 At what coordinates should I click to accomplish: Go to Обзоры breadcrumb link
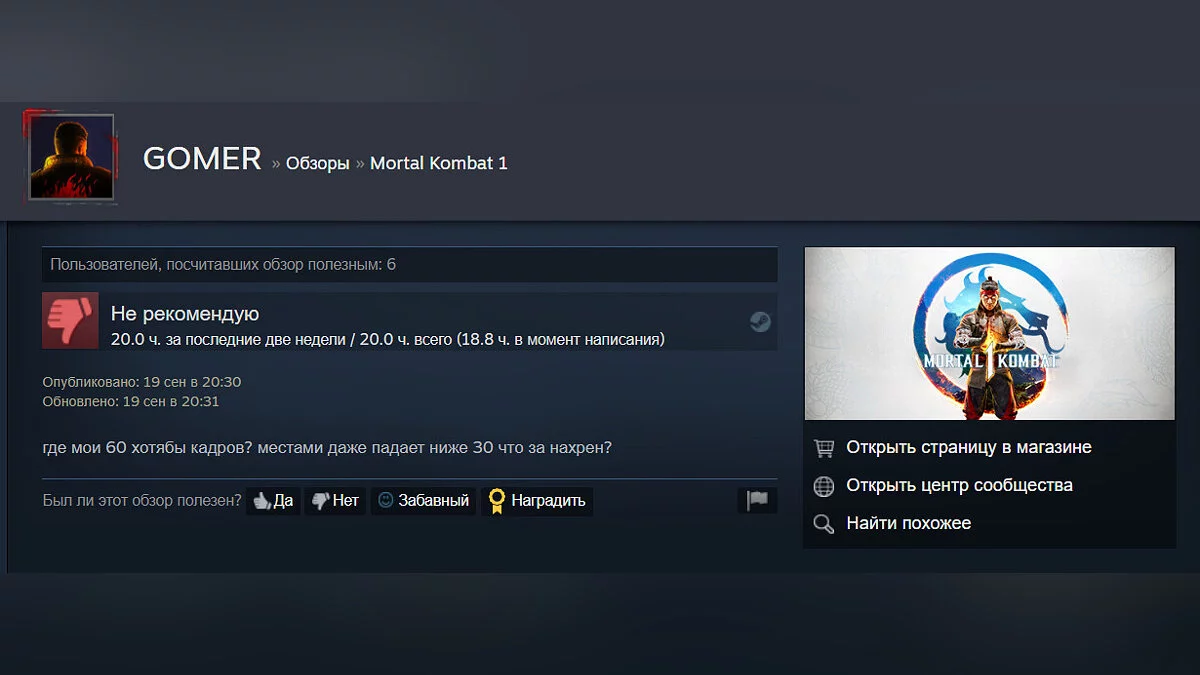coord(318,163)
